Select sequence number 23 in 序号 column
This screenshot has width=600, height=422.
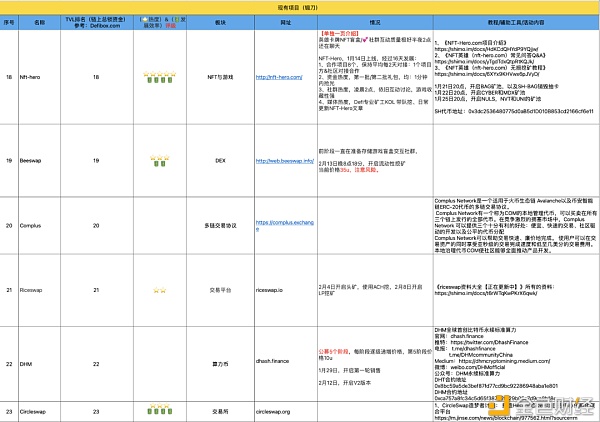pyautogui.click(x=9, y=412)
